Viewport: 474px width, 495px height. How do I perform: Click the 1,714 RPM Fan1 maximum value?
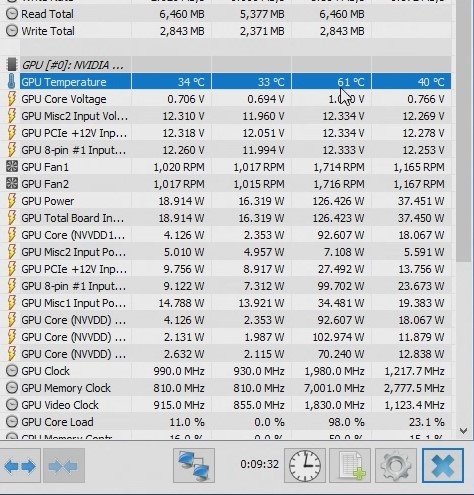point(339,167)
